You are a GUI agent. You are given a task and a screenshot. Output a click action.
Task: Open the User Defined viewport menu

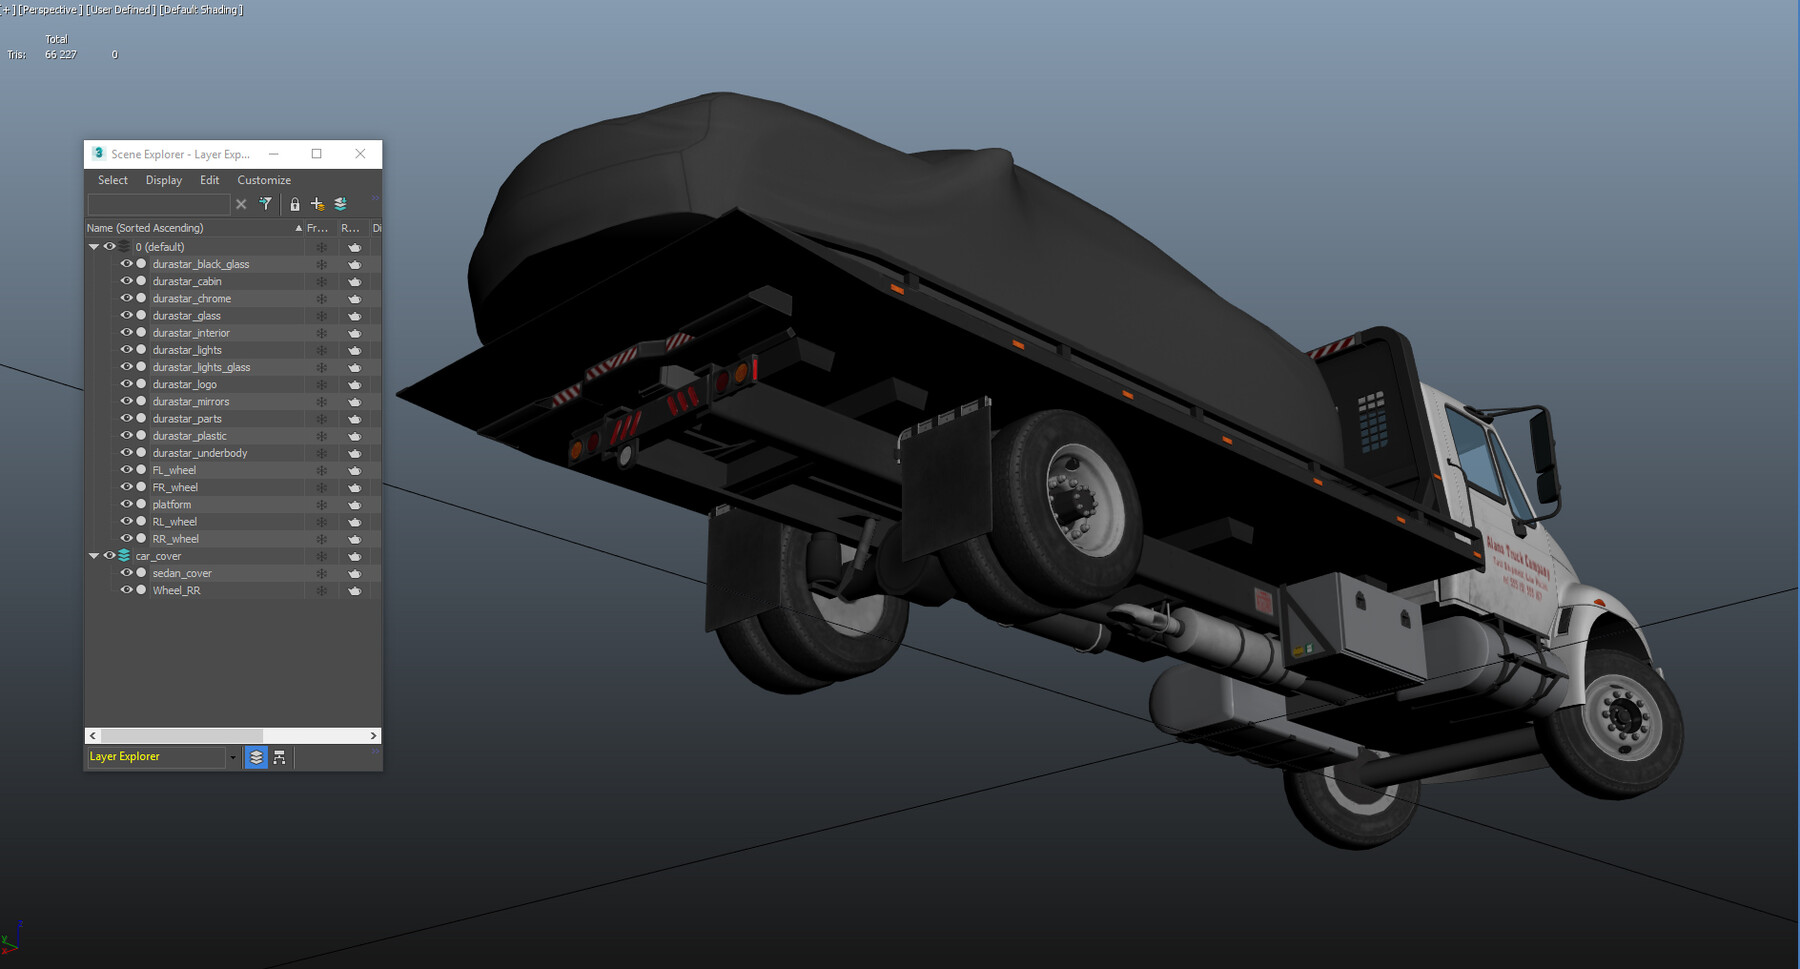121,10
